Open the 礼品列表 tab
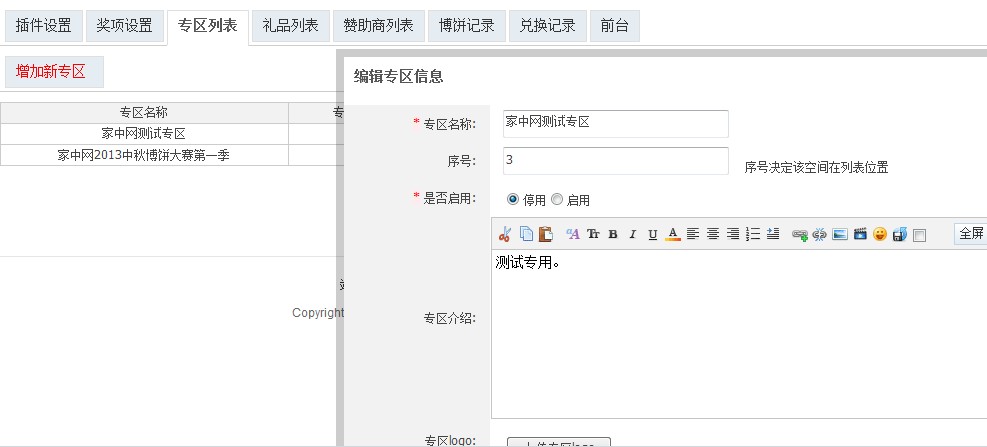Image resolution: width=987 pixels, height=447 pixels. tap(291, 26)
